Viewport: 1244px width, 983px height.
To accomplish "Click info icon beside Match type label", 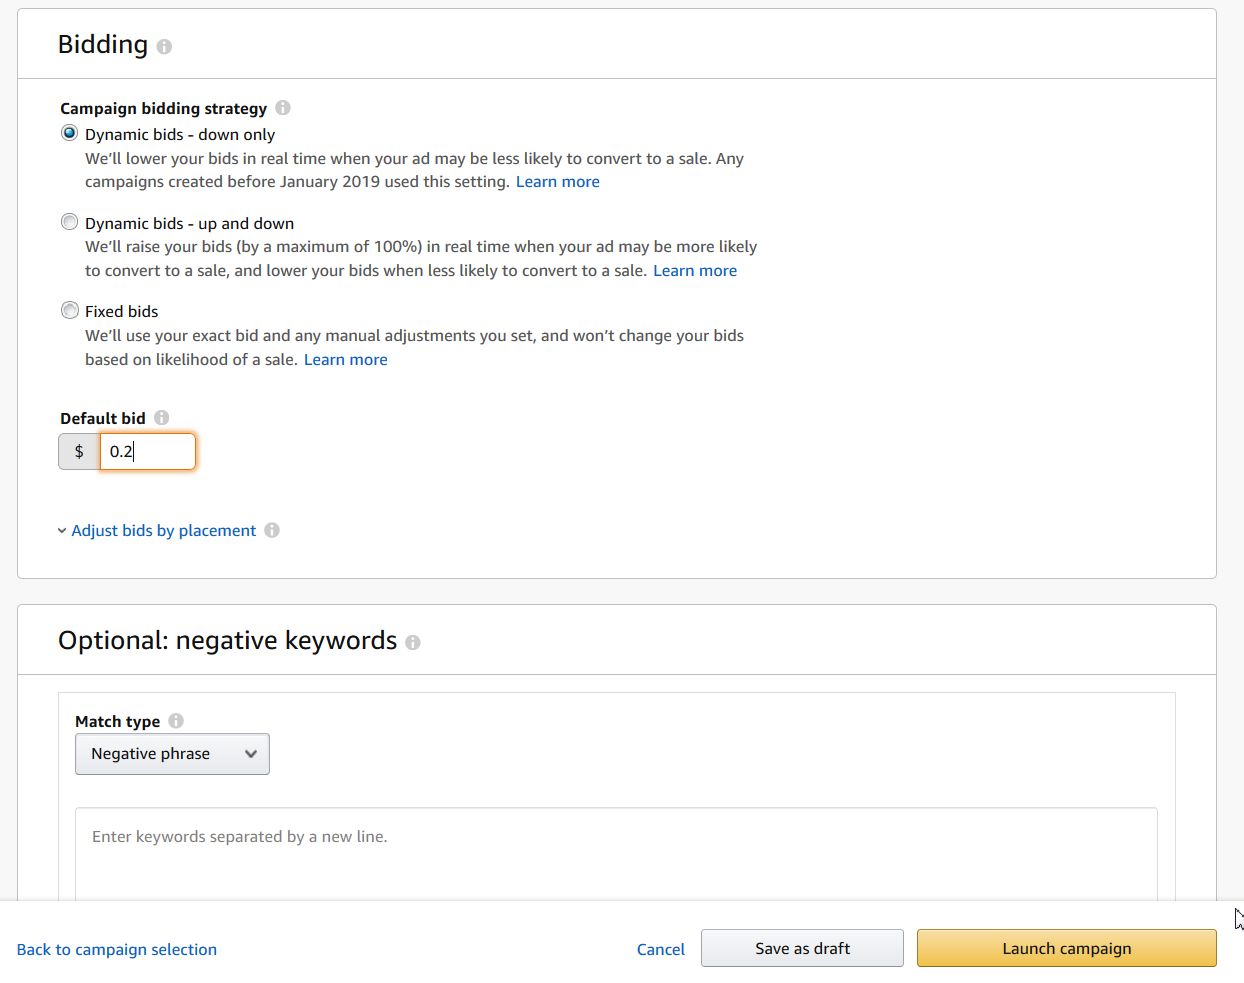I will [176, 721].
